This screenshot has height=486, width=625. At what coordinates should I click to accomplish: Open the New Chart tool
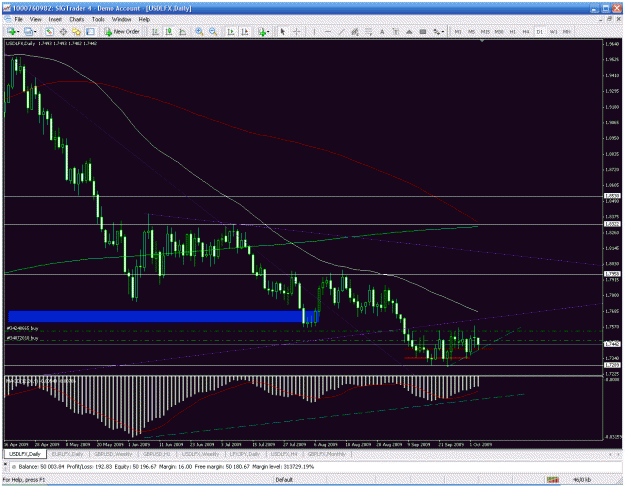point(11,31)
